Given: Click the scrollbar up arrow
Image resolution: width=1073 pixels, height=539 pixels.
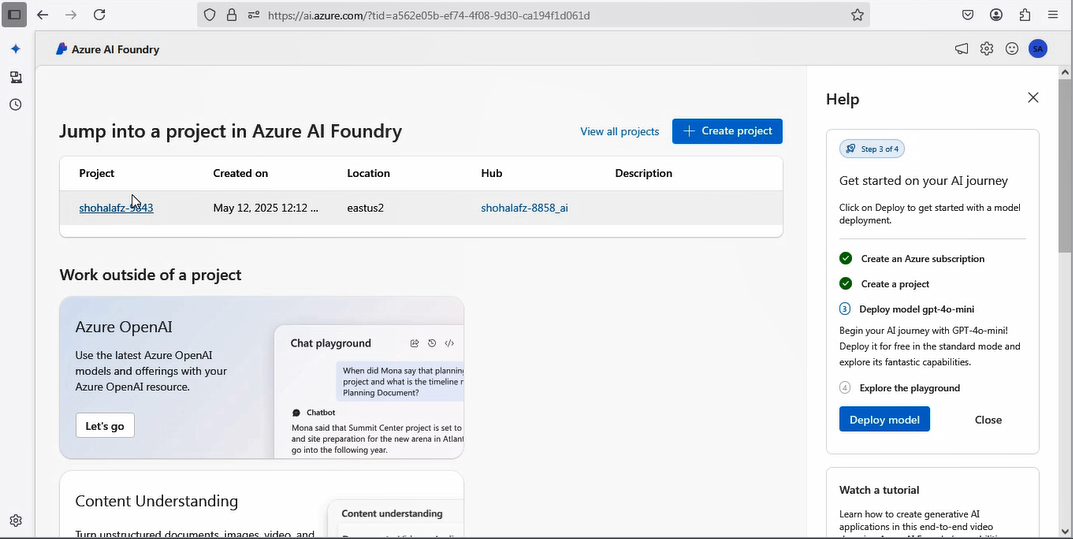Looking at the screenshot, I should click(1065, 72).
